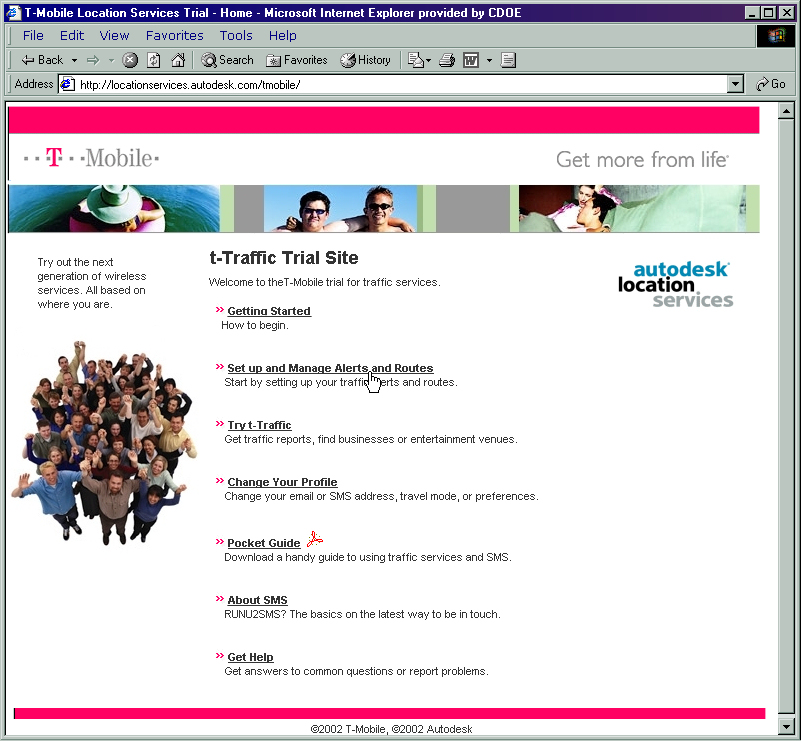Screen dimensions: 801x741
Task: Click the banner photo of two men in sunglasses
Action: [x=340, y=208]
